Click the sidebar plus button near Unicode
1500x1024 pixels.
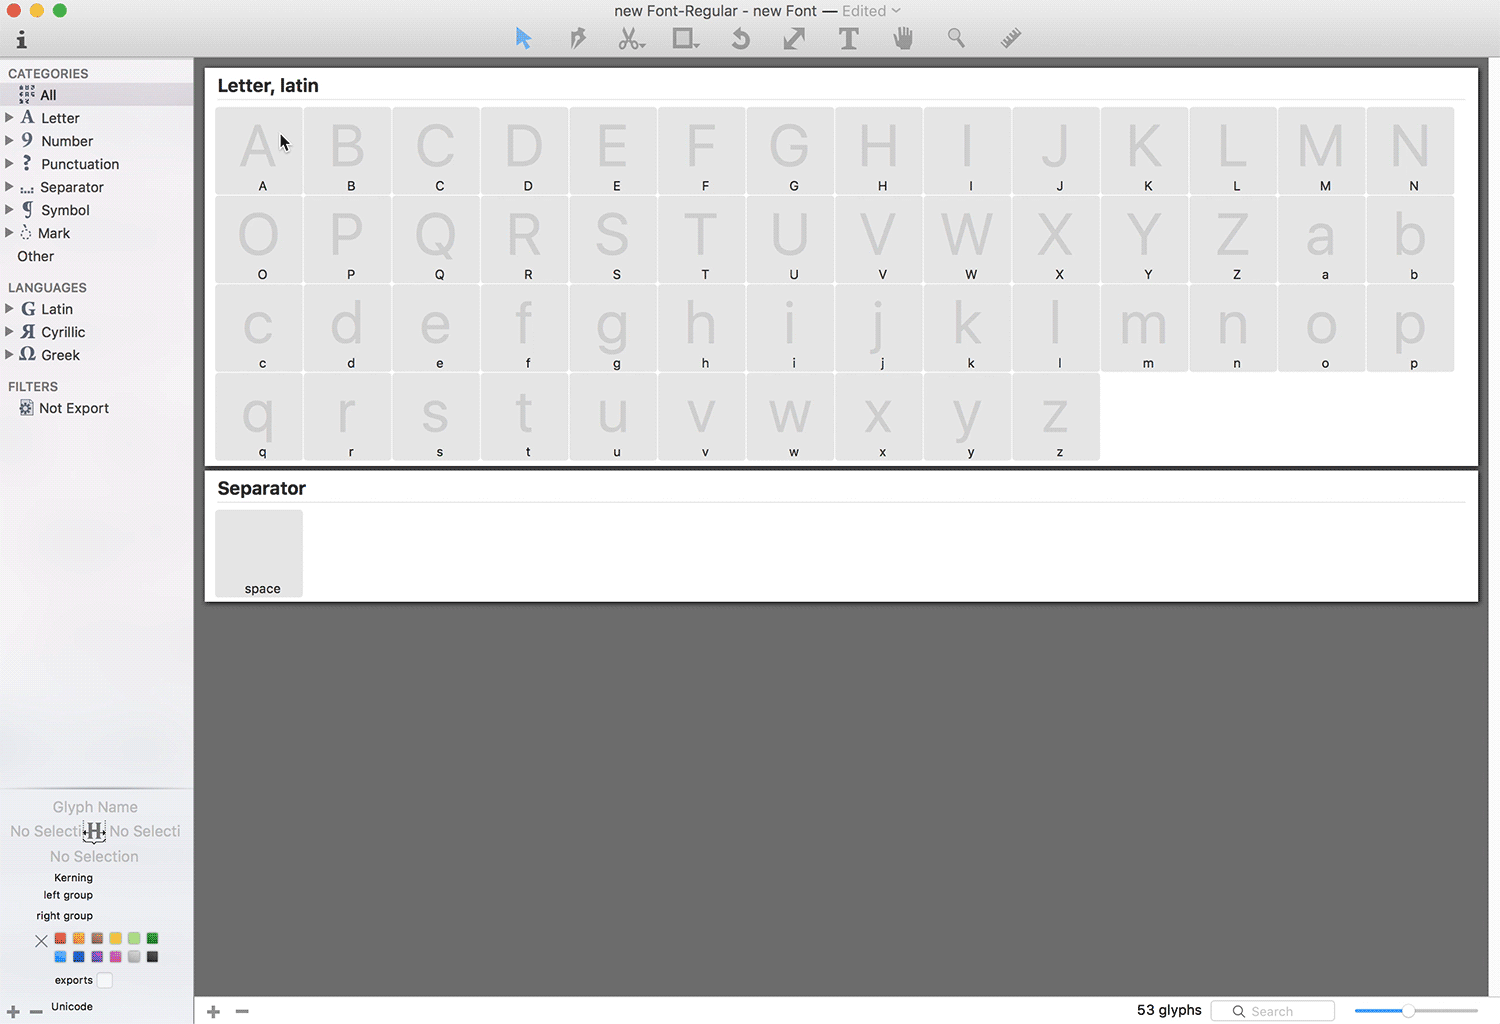coord(13,1012)
